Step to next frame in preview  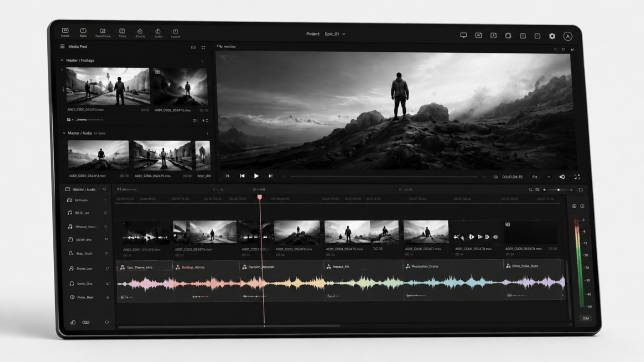pyautogui.click(x=270, y=176)
